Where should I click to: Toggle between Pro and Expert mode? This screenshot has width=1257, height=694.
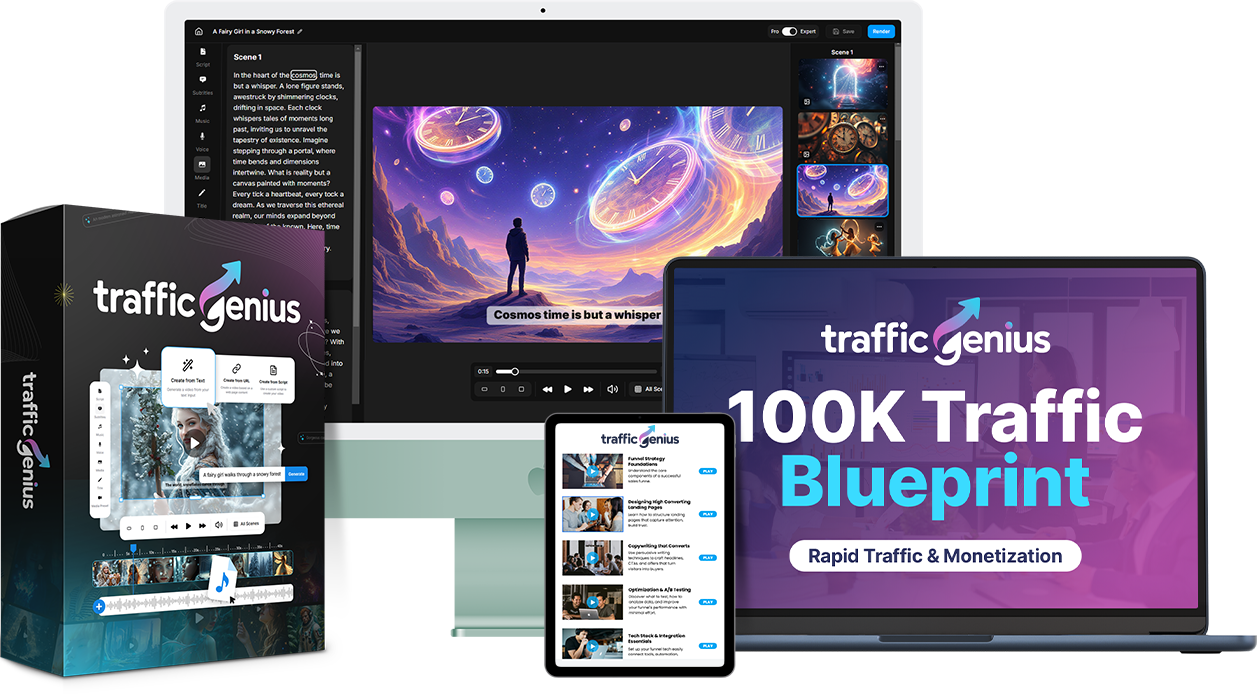(789, 31)
